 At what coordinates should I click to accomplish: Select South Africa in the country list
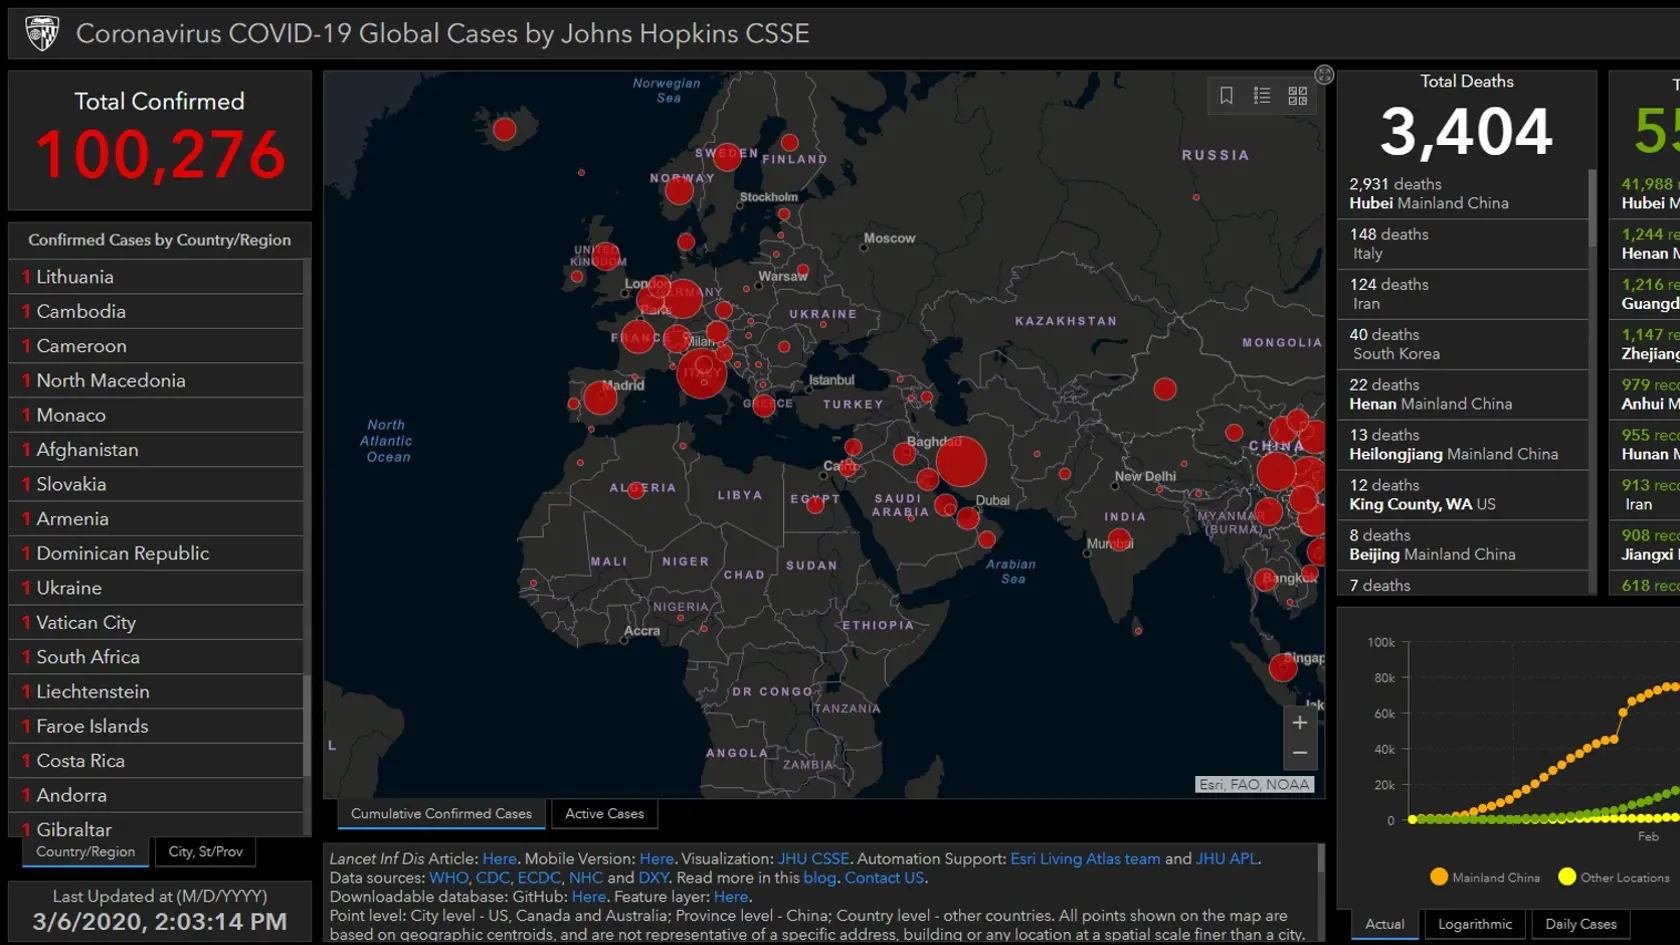click(156, 657)
